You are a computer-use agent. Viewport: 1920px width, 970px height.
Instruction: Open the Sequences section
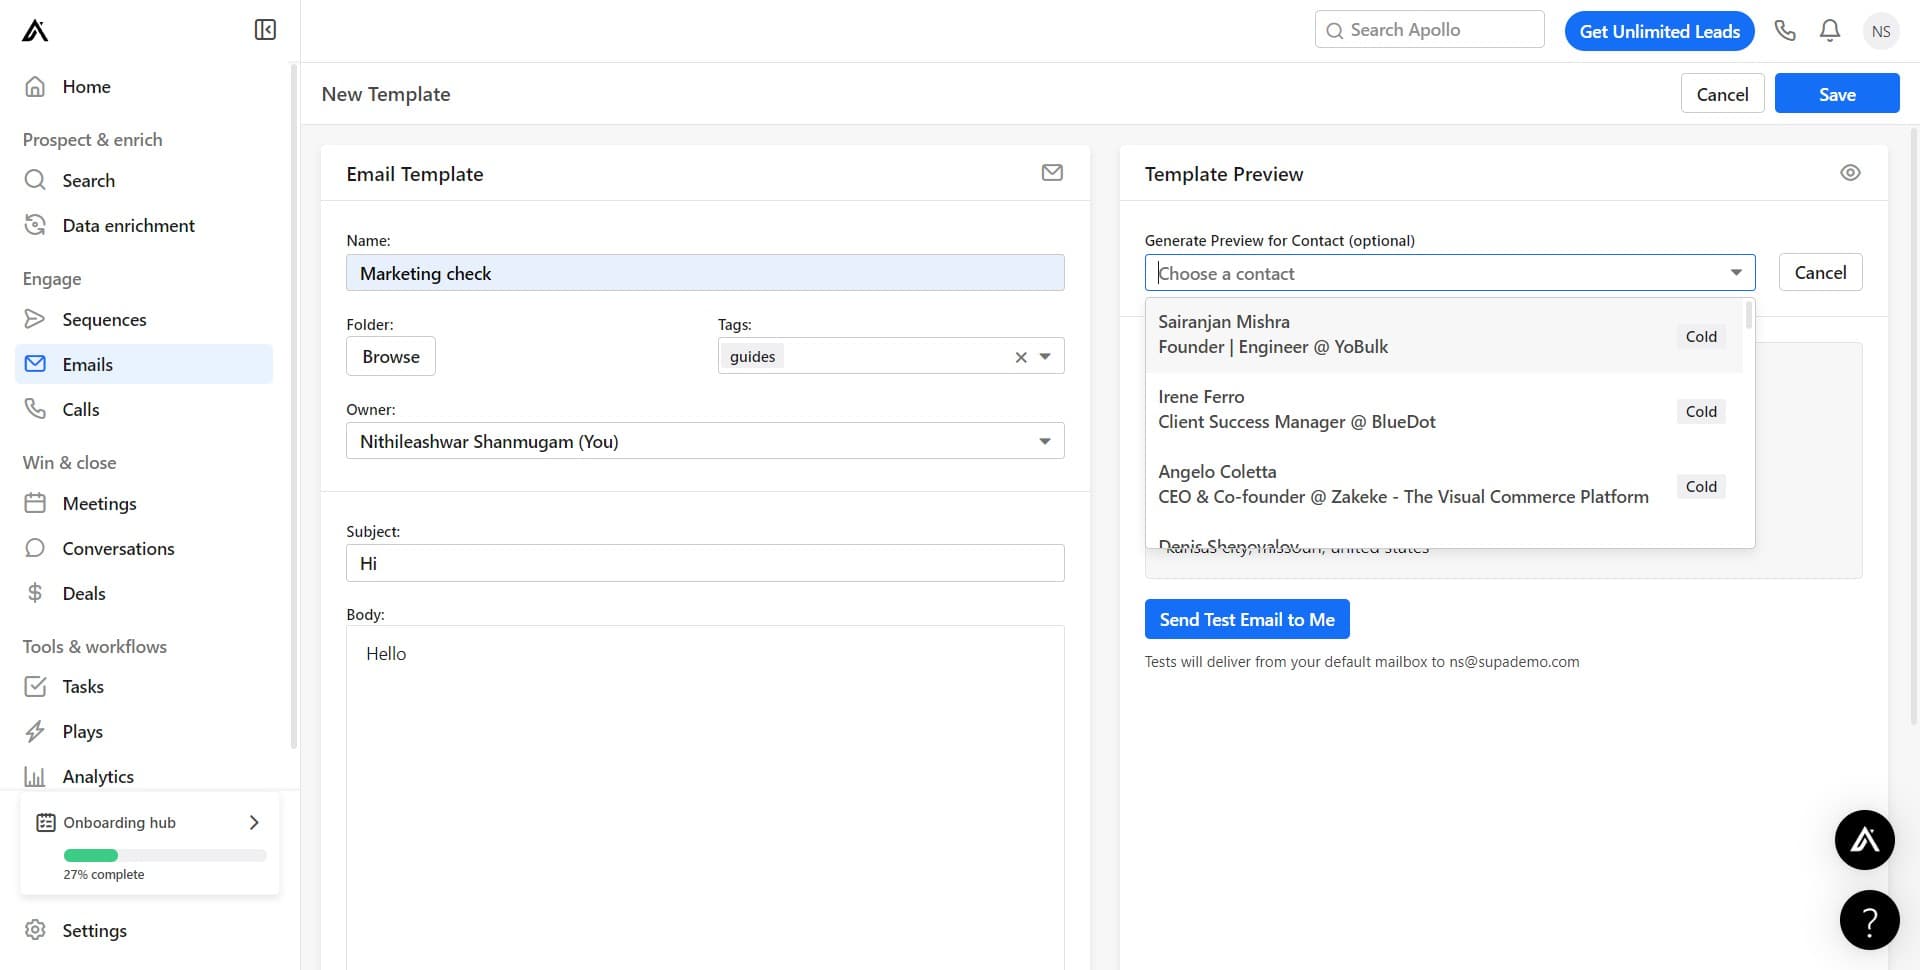104,319
